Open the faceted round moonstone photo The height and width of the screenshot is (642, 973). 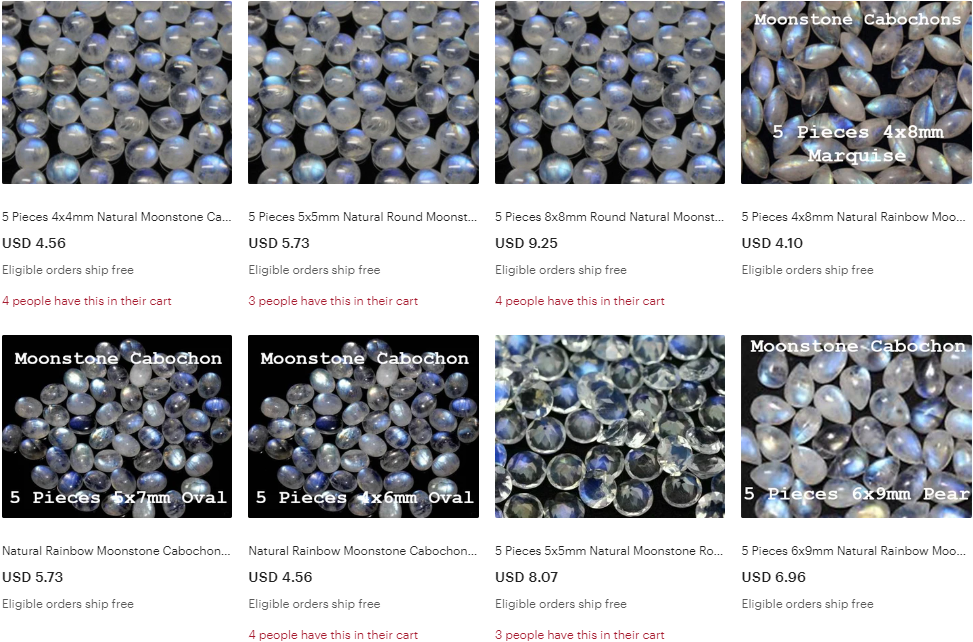point(609,427)
